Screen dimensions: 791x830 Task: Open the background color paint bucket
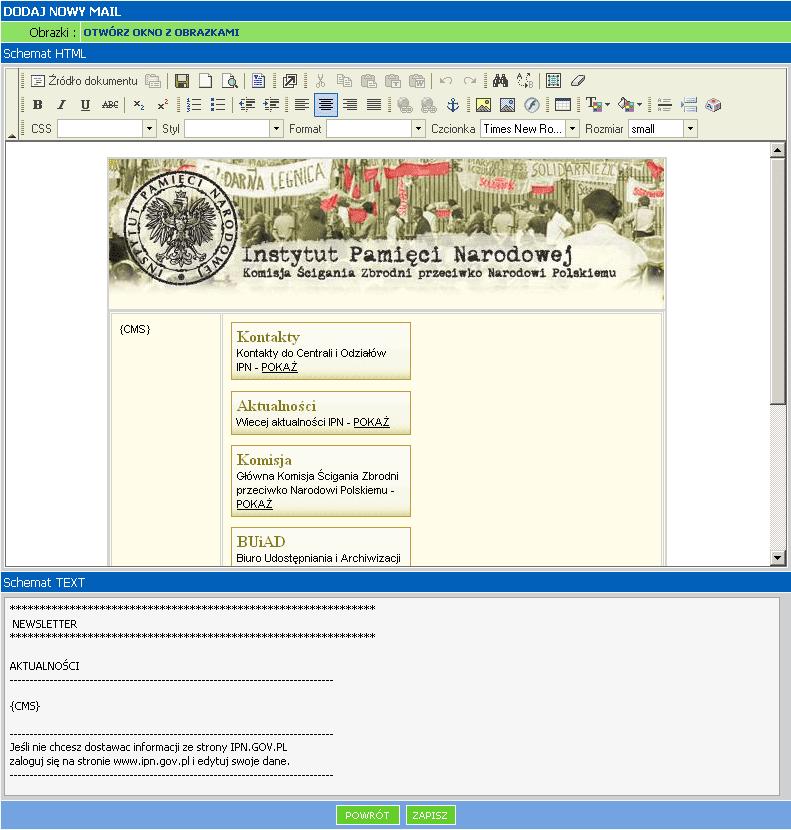tap(630, 105)
